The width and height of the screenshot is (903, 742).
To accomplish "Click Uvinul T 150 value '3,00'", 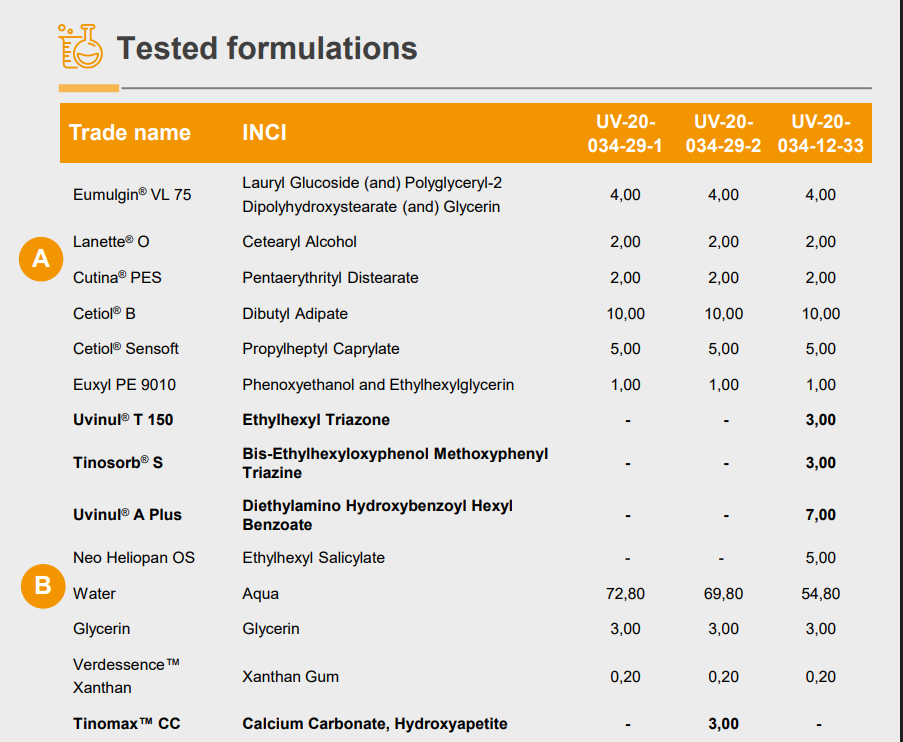I will click(821, 419).
